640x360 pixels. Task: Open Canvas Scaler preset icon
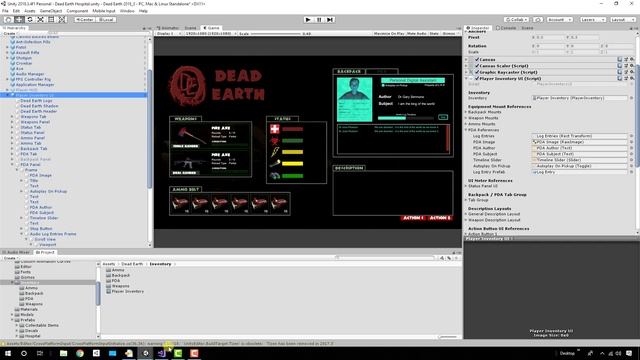tap(626, 66)
